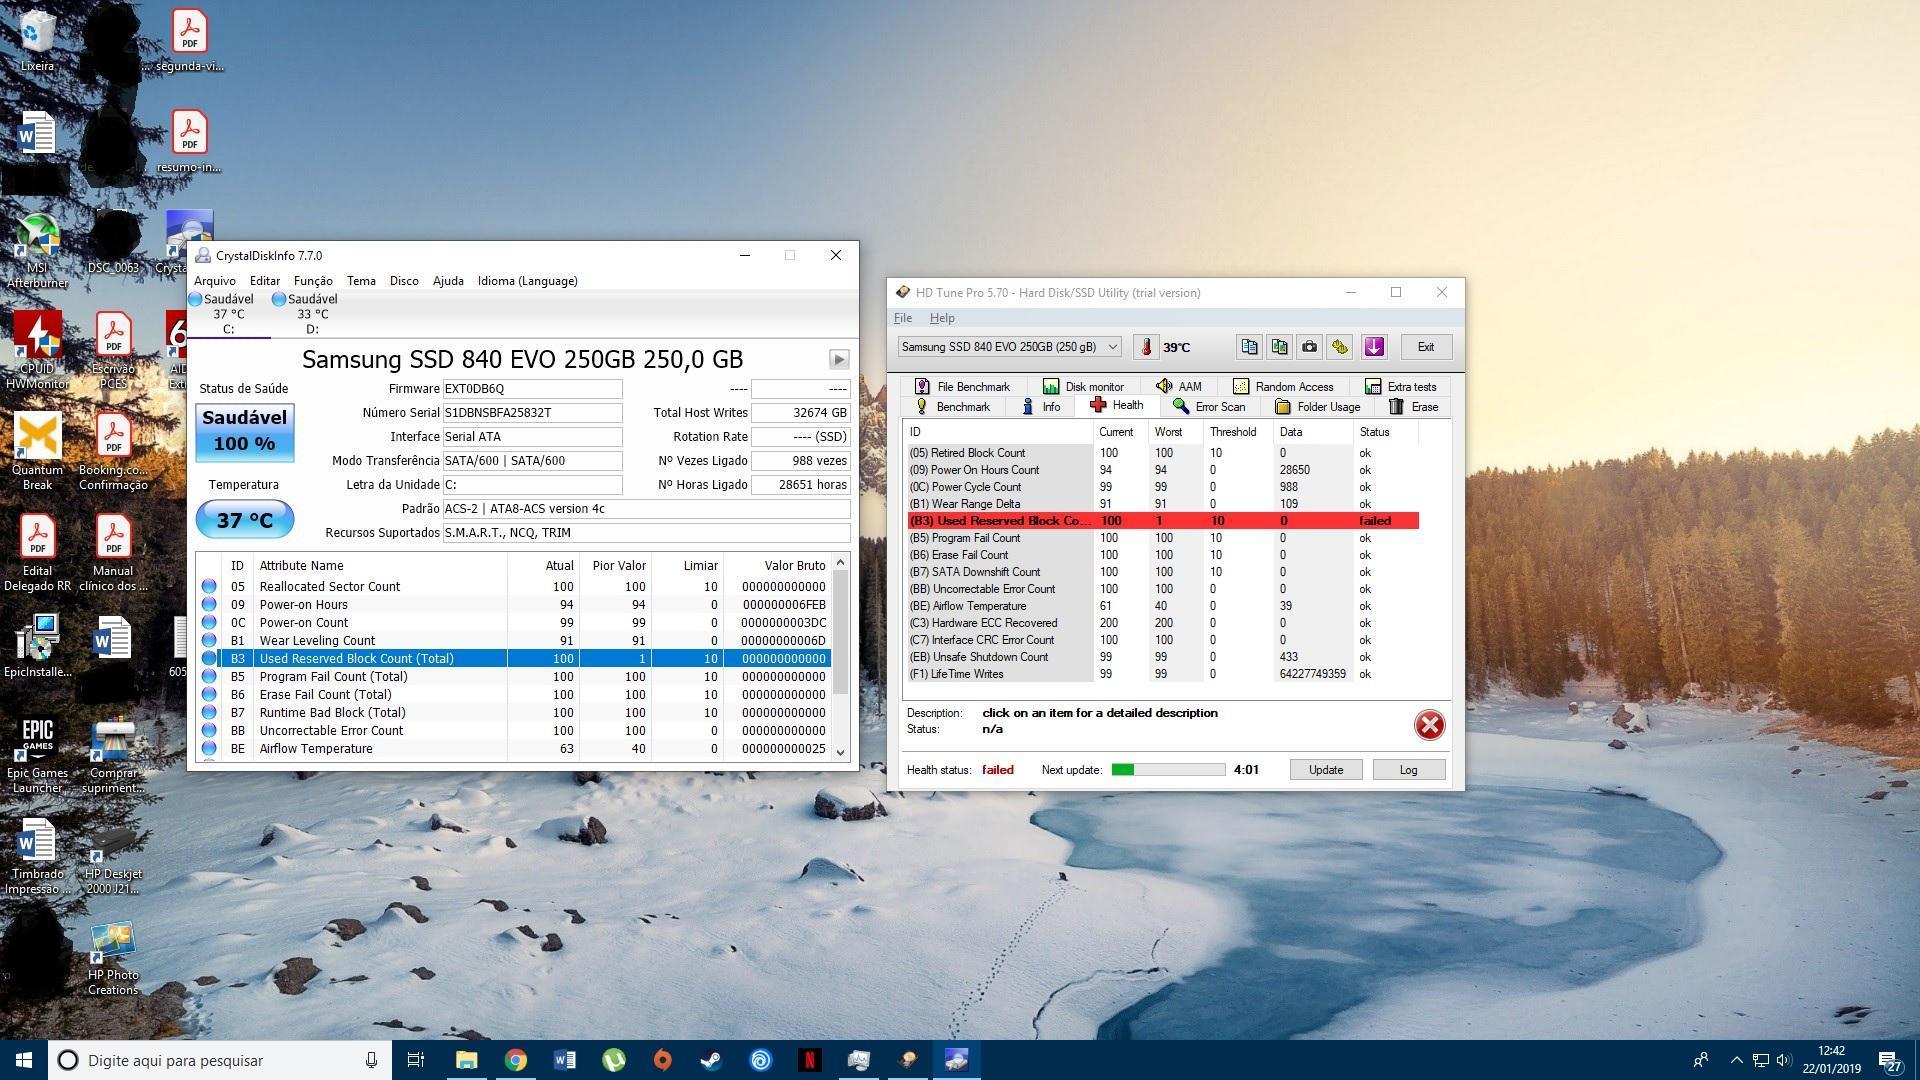Switch to the Erase tab
This screenshot has height=1080, width=1920.
(x=1413, y=407)
